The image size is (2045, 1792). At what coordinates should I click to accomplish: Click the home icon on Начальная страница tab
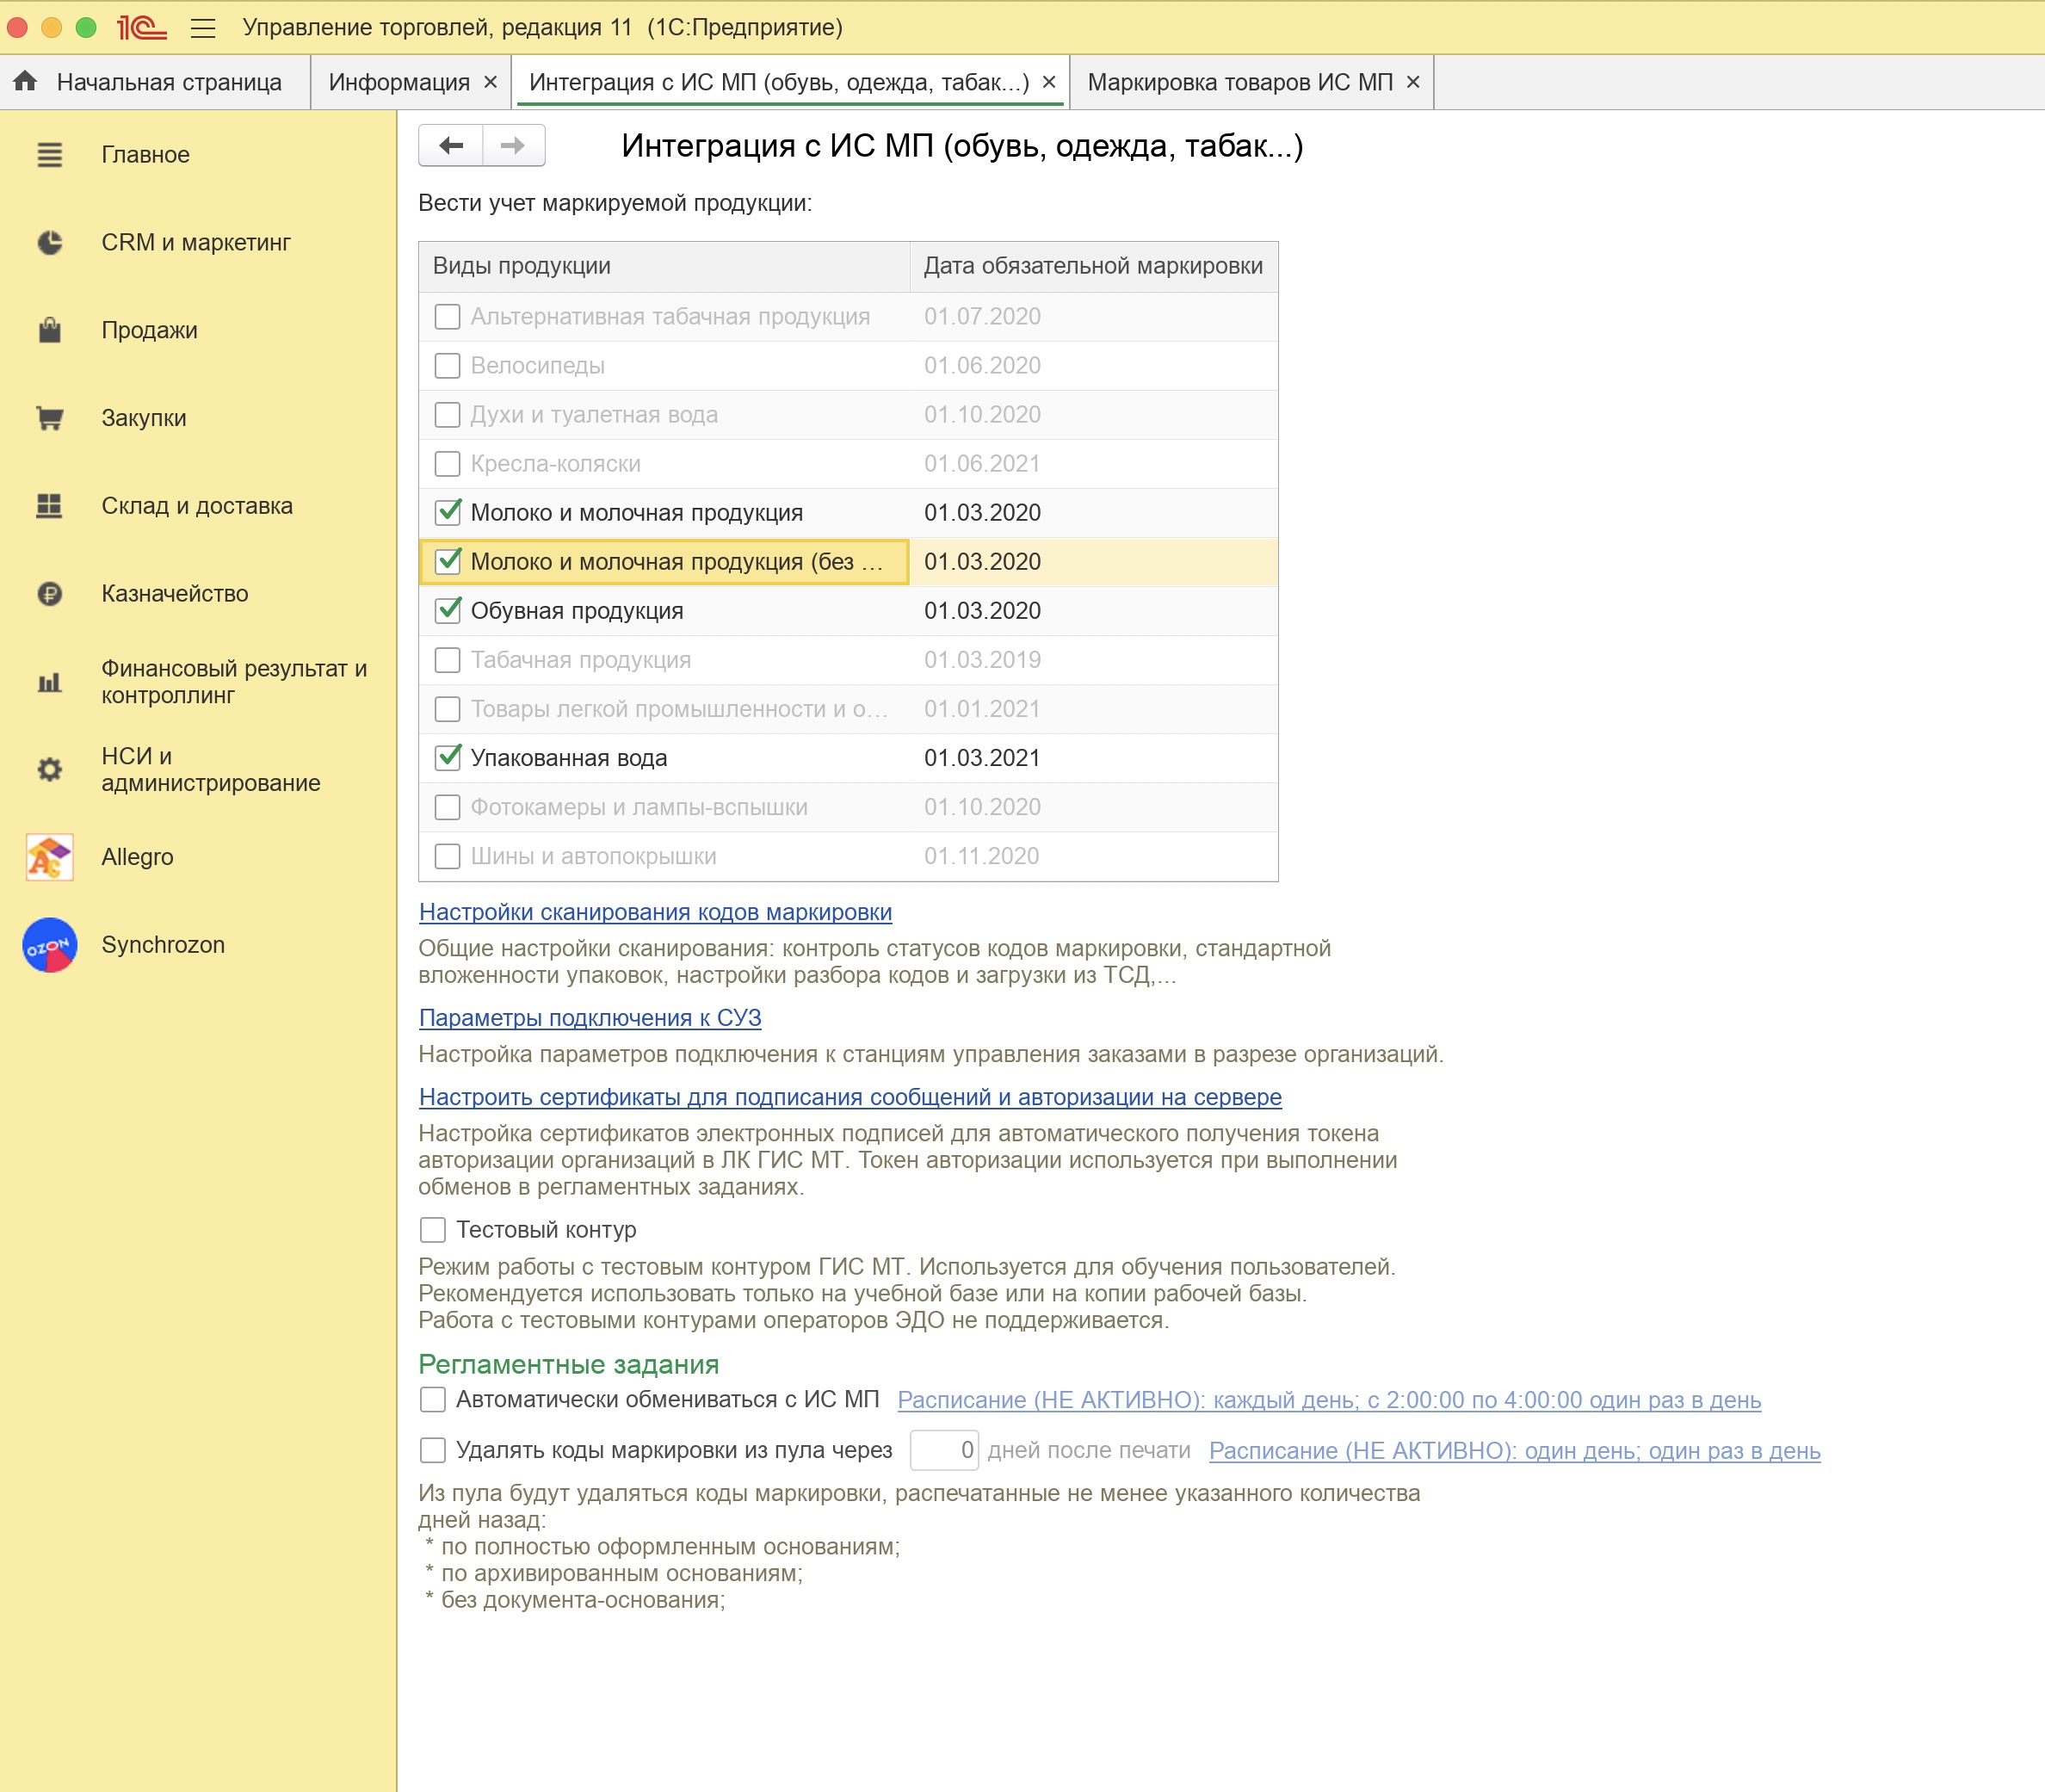coord(26,82)
